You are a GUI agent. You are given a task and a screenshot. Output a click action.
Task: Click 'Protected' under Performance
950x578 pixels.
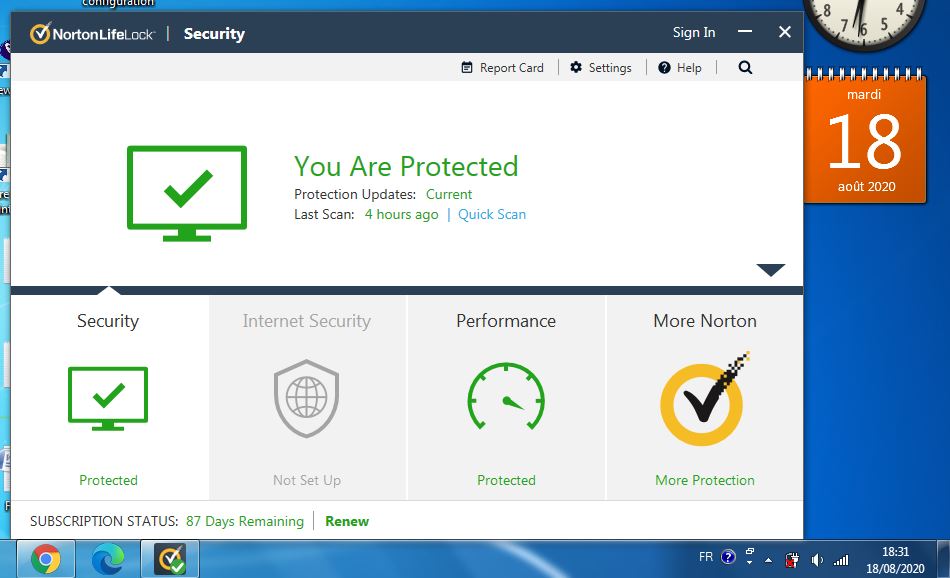pos(506,480)
